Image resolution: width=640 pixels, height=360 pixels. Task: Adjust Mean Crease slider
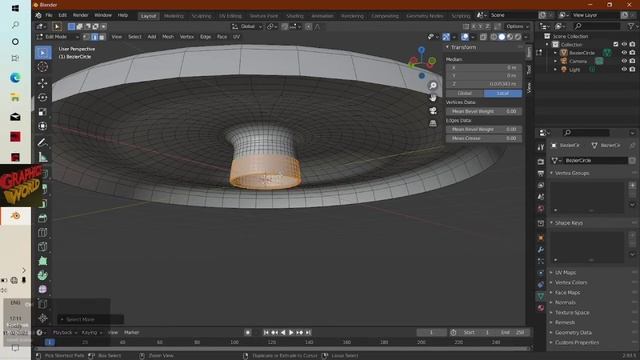pyautogui.click(x=484, y=138)
